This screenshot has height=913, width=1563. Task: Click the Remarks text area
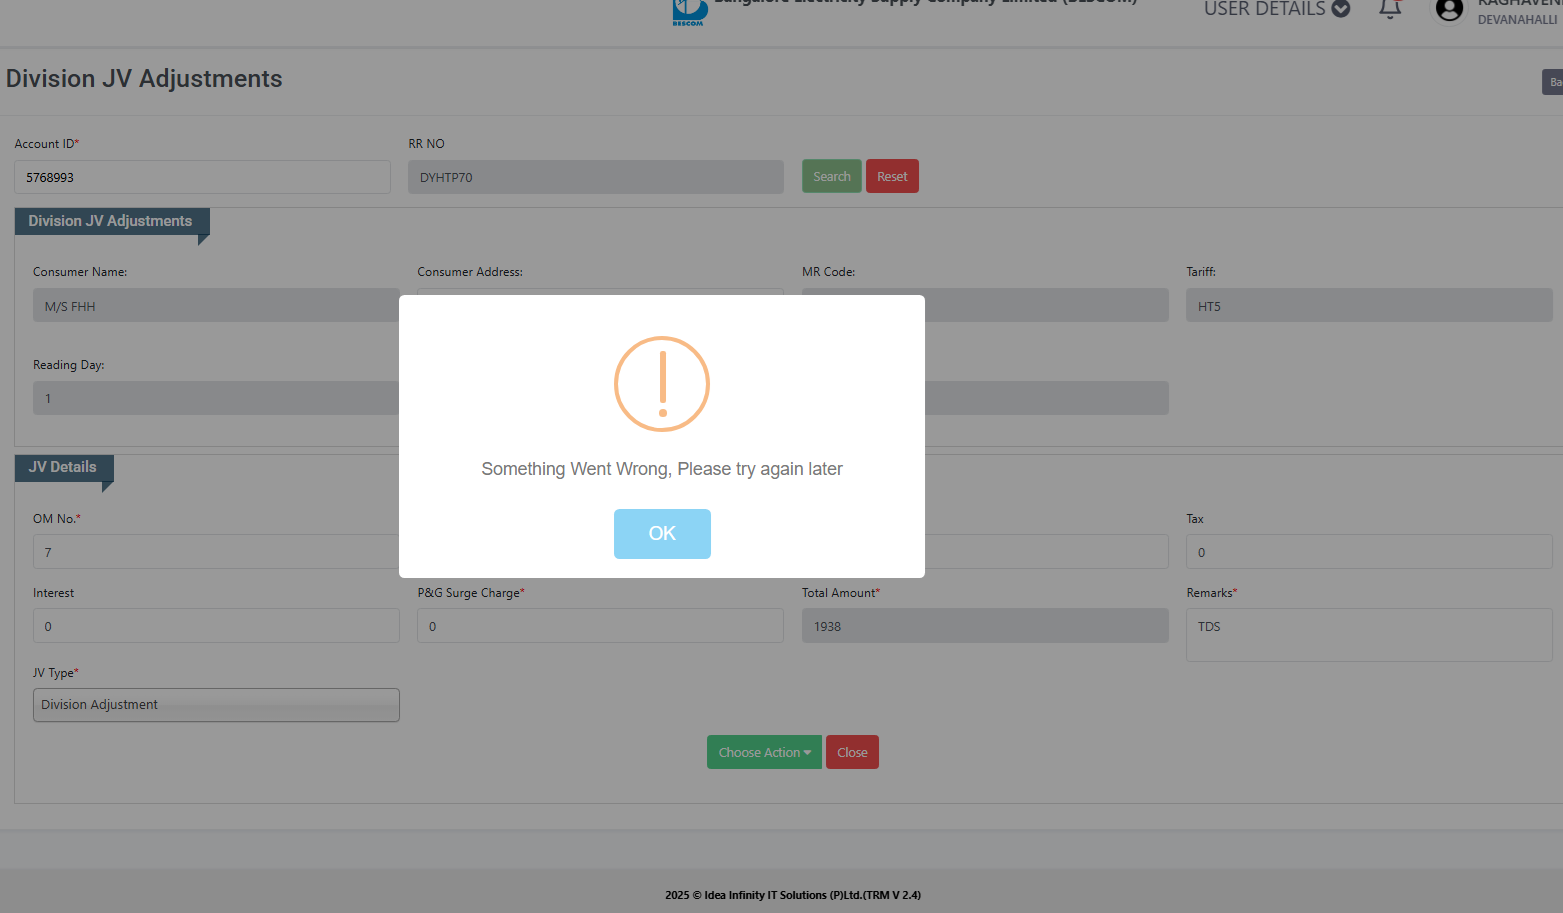[x=1369, y=635]
